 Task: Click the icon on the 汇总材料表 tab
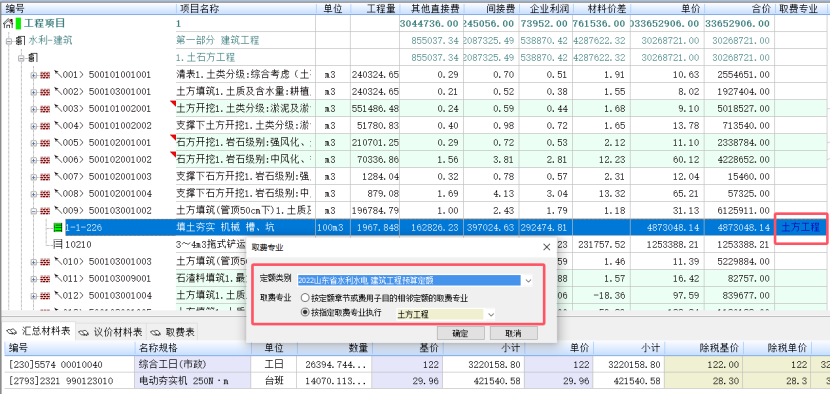[12, 331]
